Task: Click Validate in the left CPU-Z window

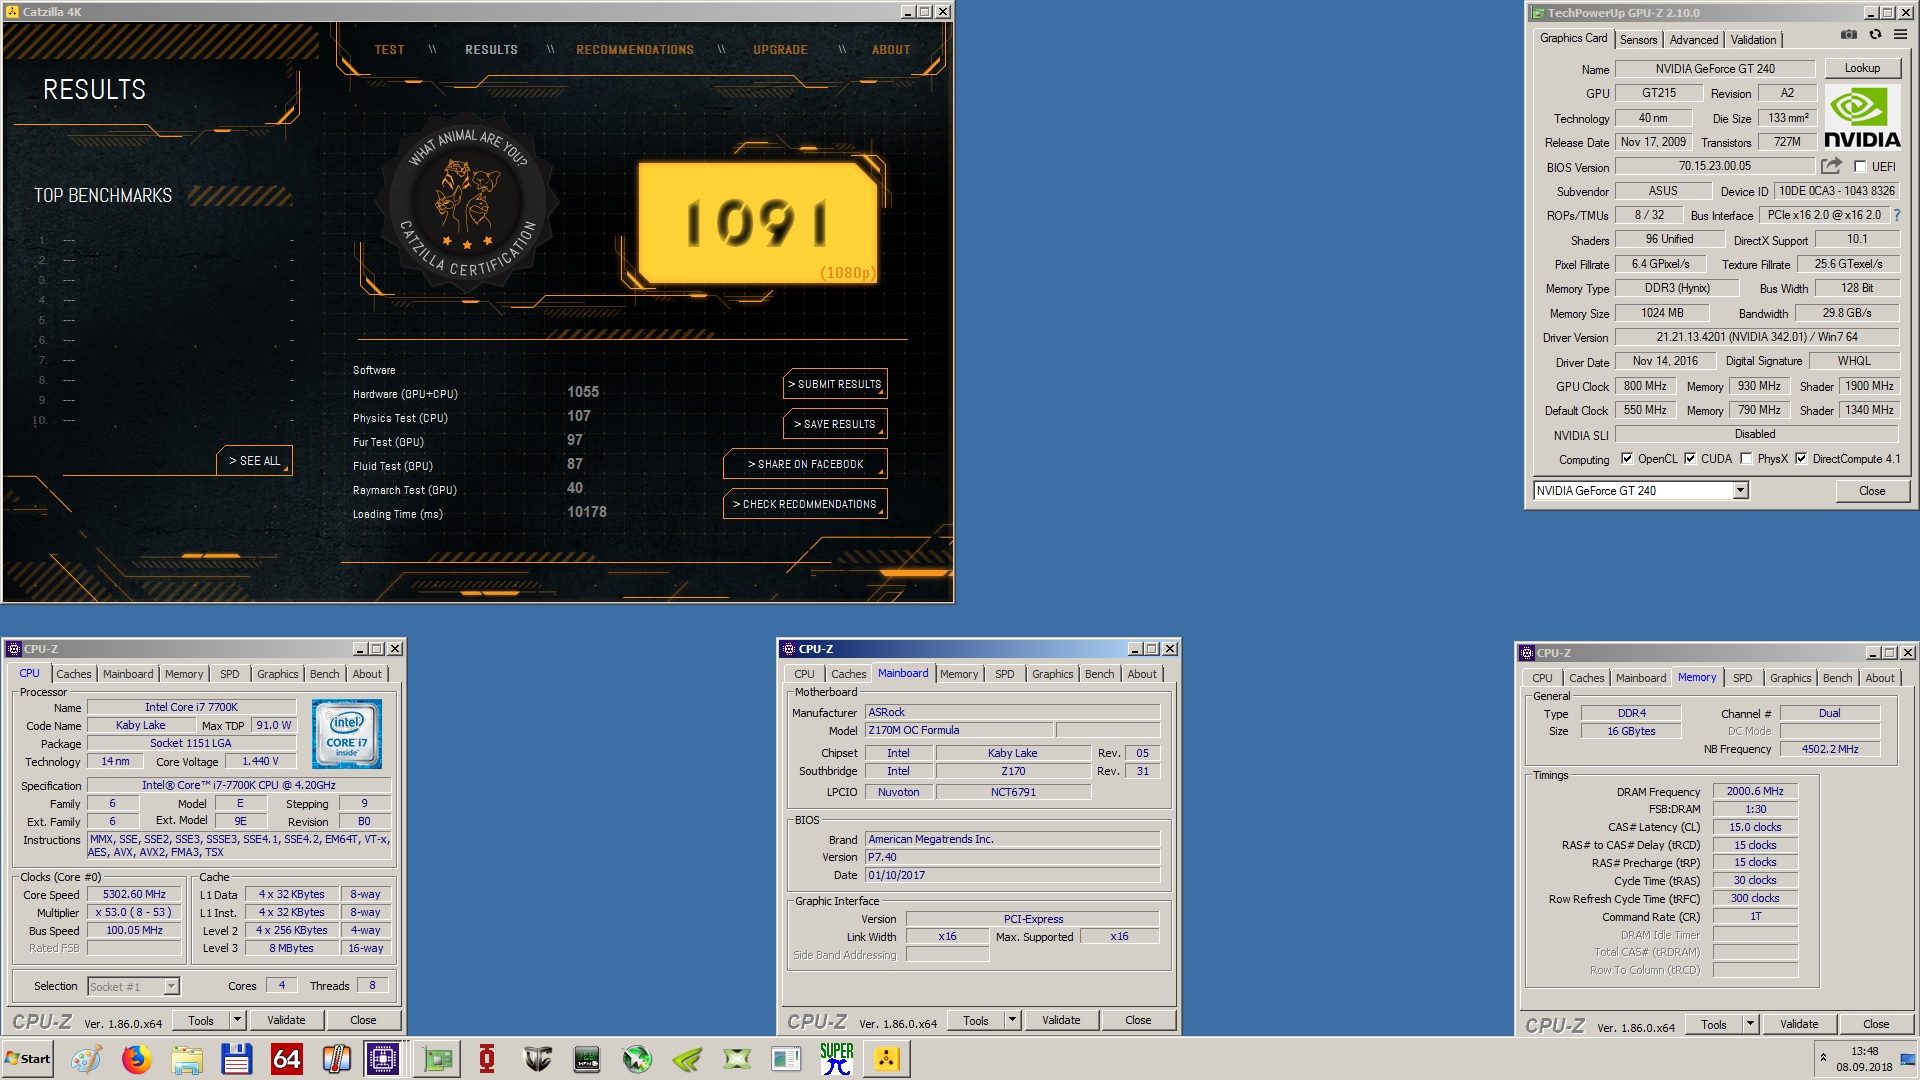Action: (286, 1020)
